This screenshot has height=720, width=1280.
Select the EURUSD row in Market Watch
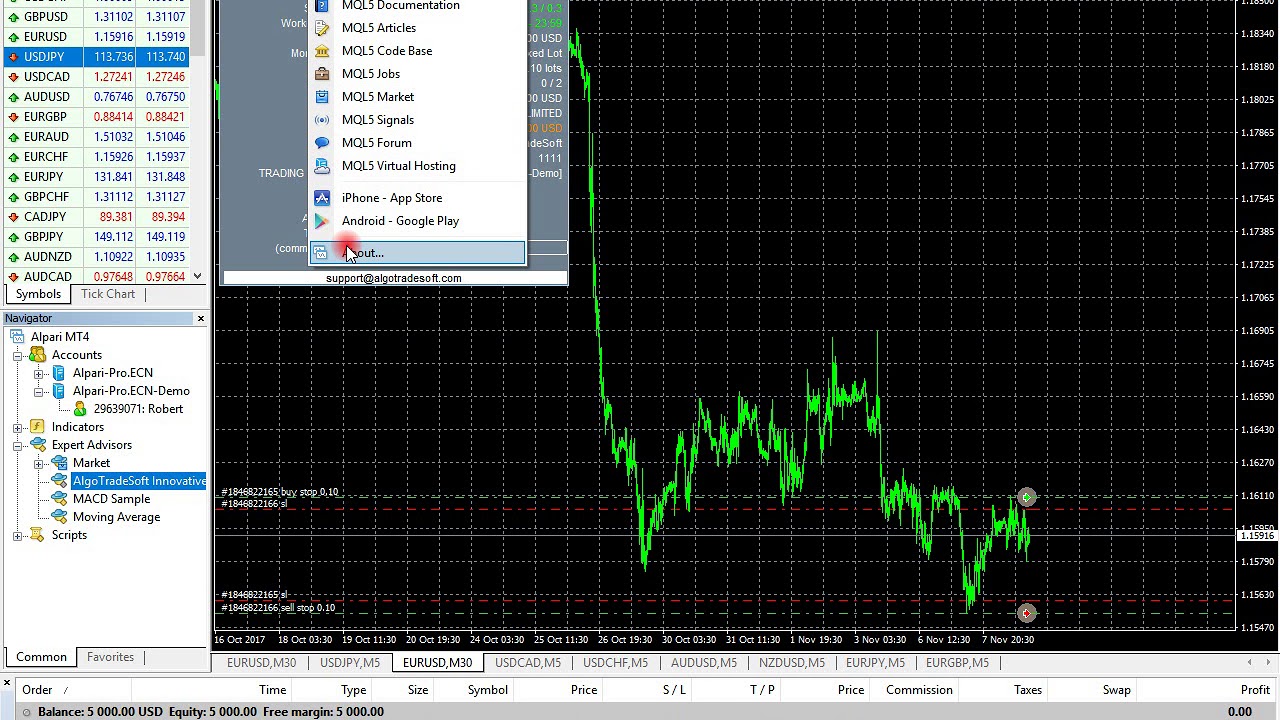pos(97,37)
